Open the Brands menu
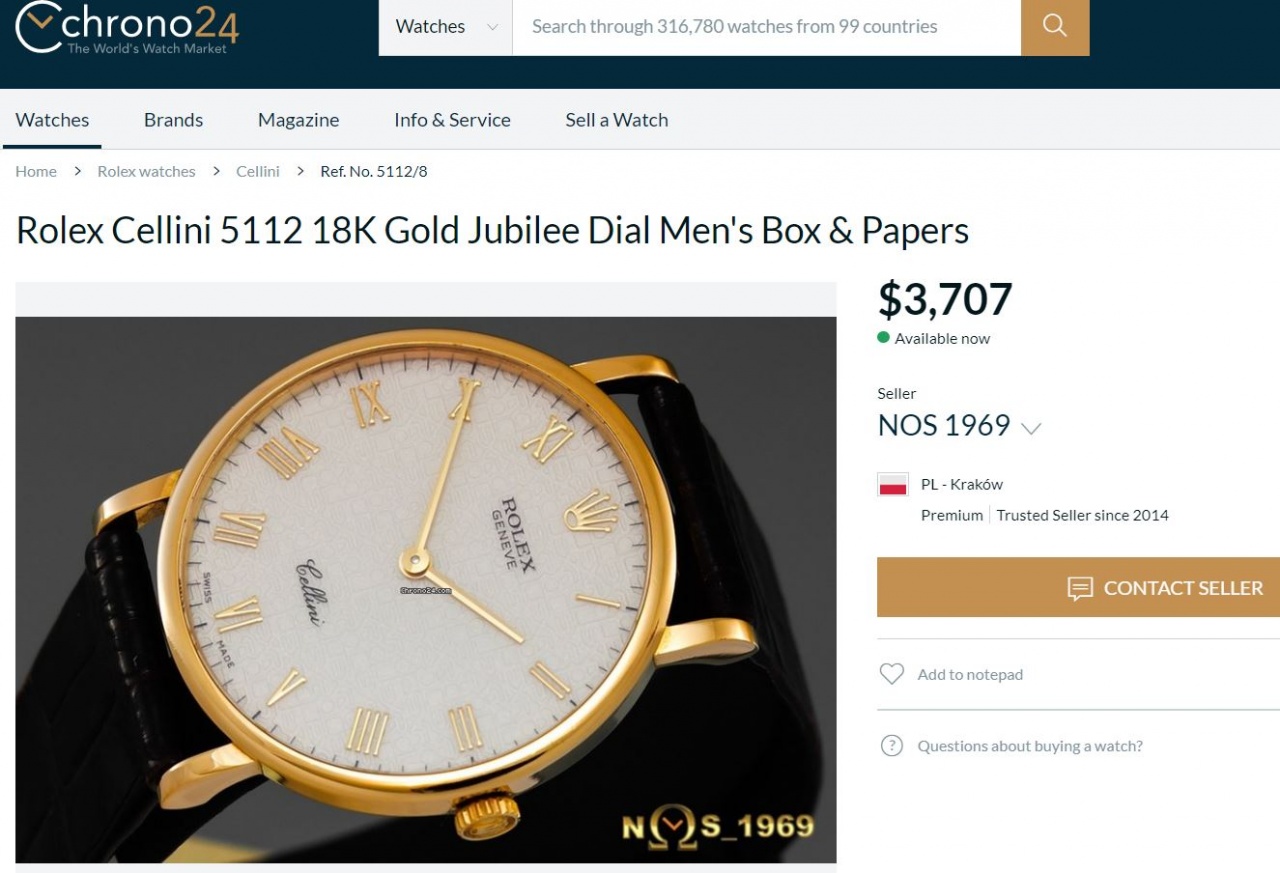 tap(173, 120)
